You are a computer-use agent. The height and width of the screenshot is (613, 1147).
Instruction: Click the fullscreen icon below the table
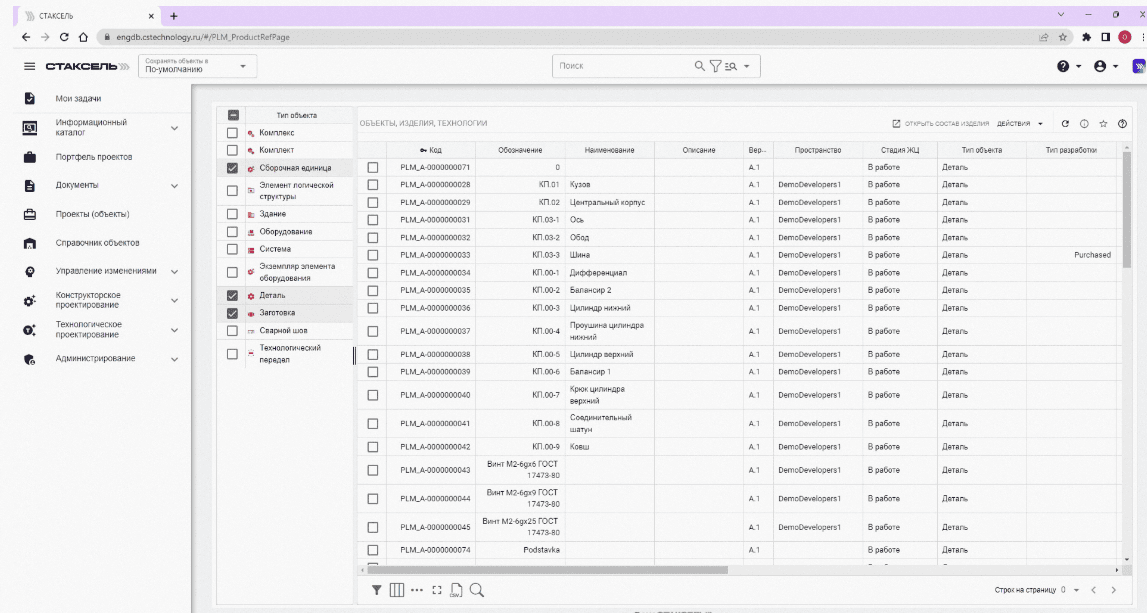pos(436,590)
